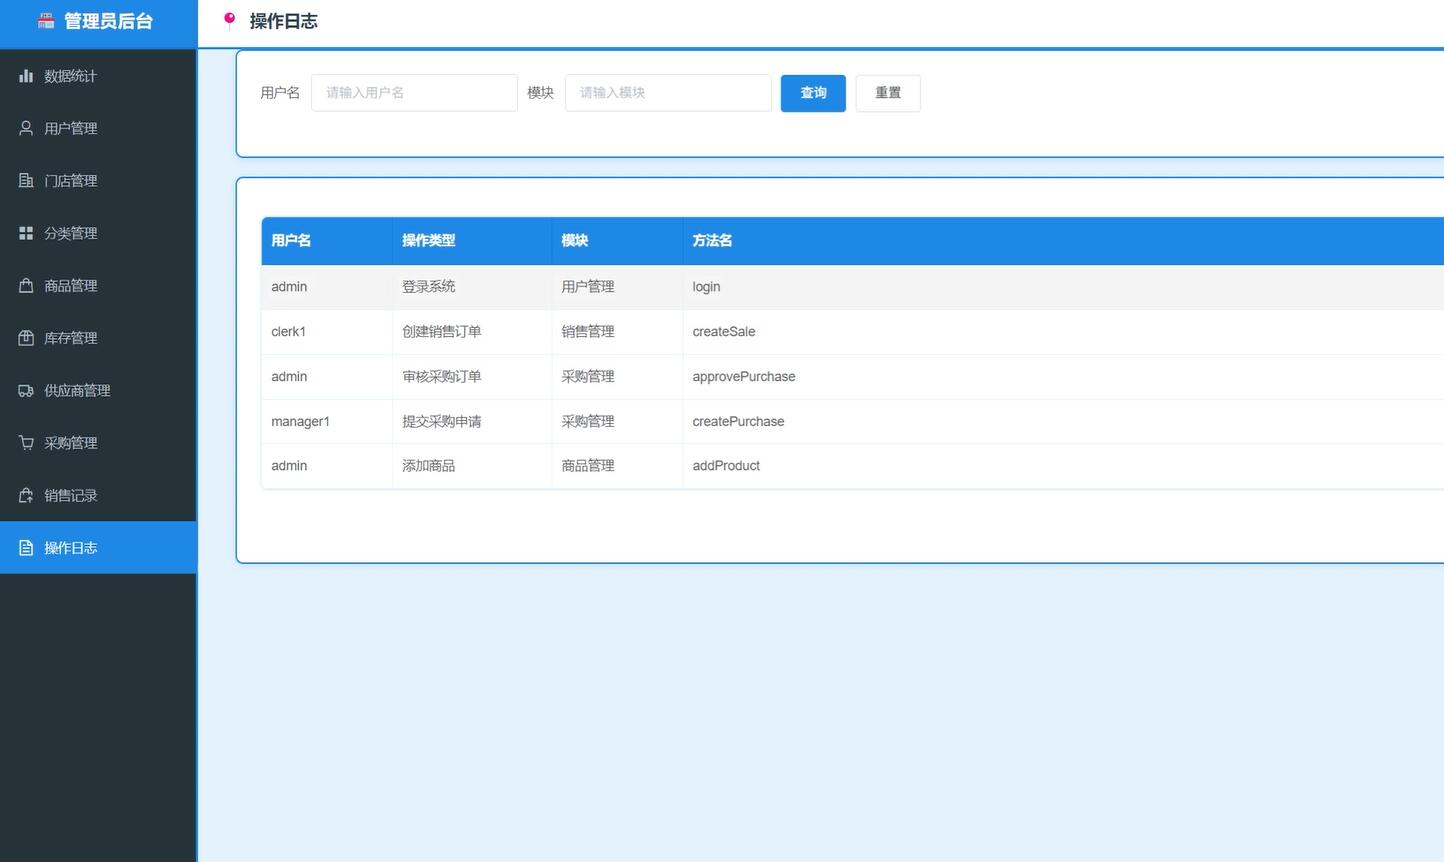Image resolution: width=1444 pixels, height=862 pixels.
Task: Click the 商品管理 bag icon
Action: [x=26, y=286]
